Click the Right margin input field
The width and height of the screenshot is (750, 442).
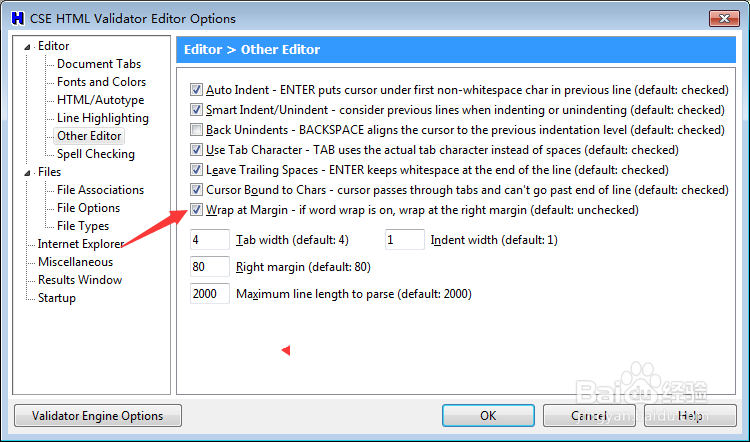(x=209, y=267)
